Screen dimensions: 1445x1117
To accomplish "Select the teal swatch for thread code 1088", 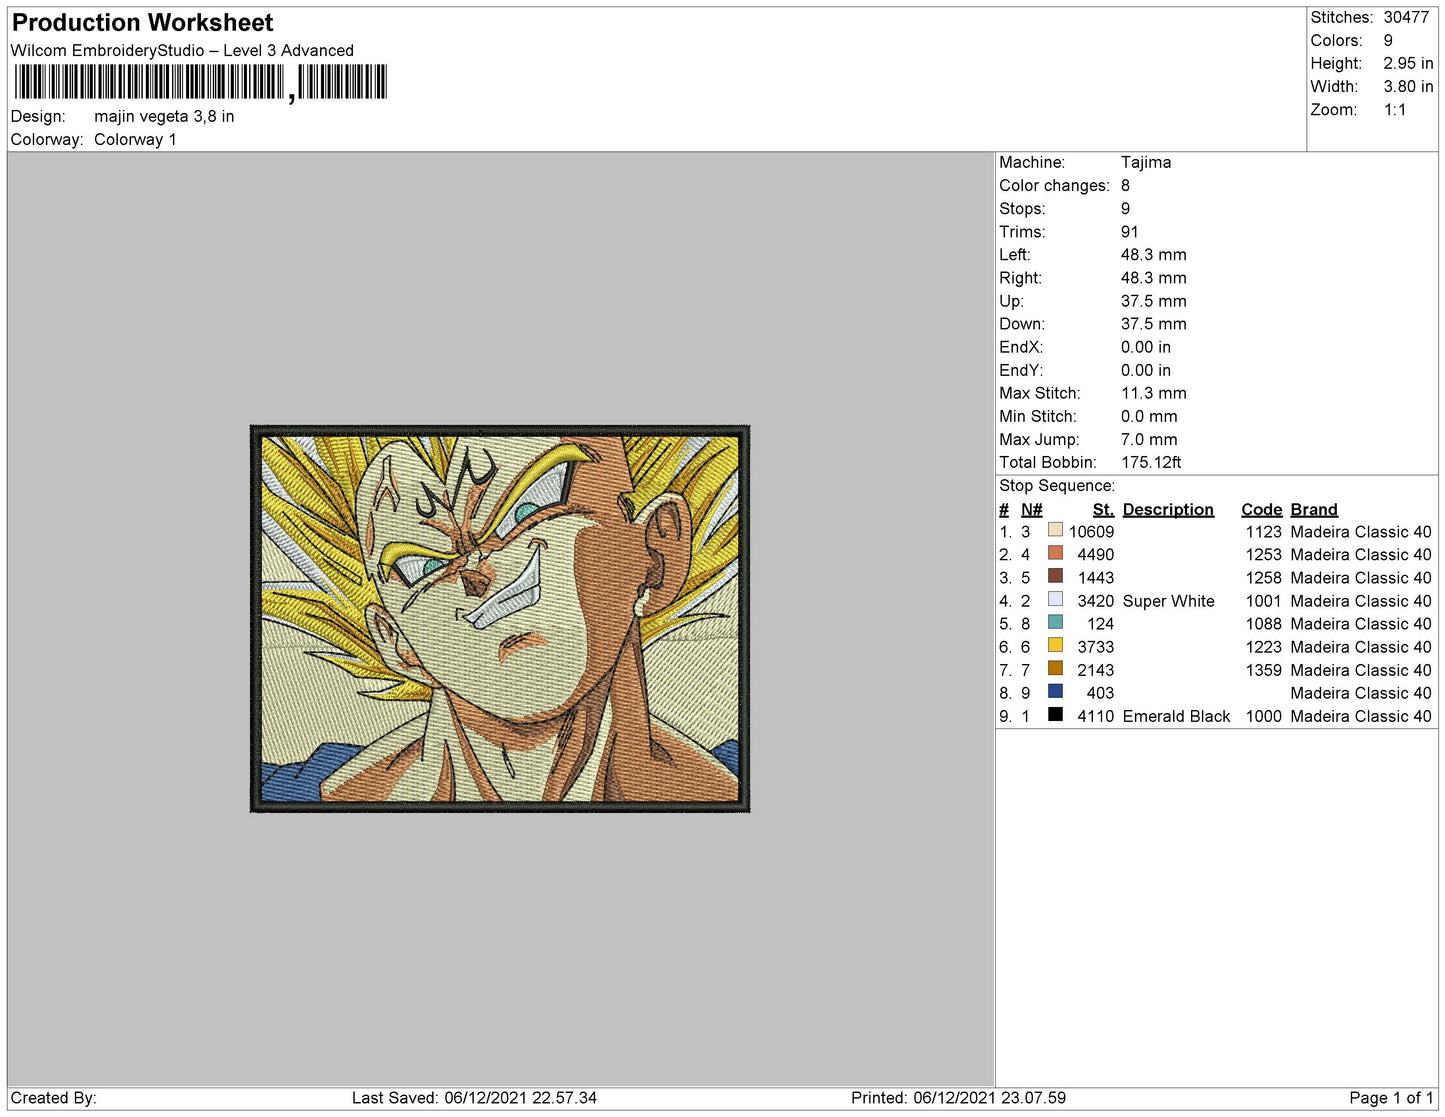I will point(1055,622).
